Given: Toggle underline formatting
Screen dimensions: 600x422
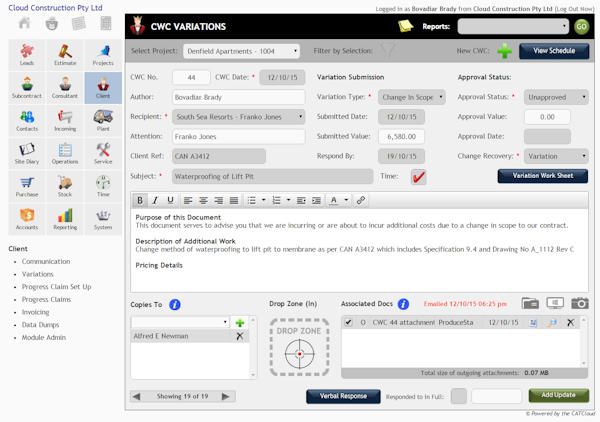Looking at the screenshot, I should [170, 200].
